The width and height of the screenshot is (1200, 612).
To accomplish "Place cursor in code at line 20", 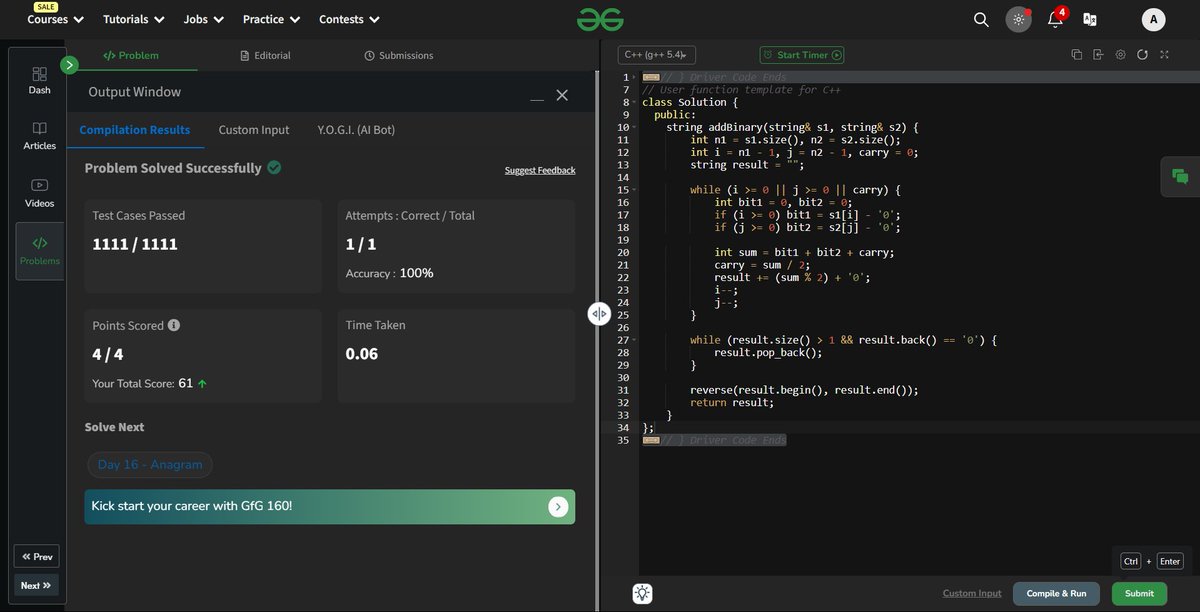I will click(805, 252).
